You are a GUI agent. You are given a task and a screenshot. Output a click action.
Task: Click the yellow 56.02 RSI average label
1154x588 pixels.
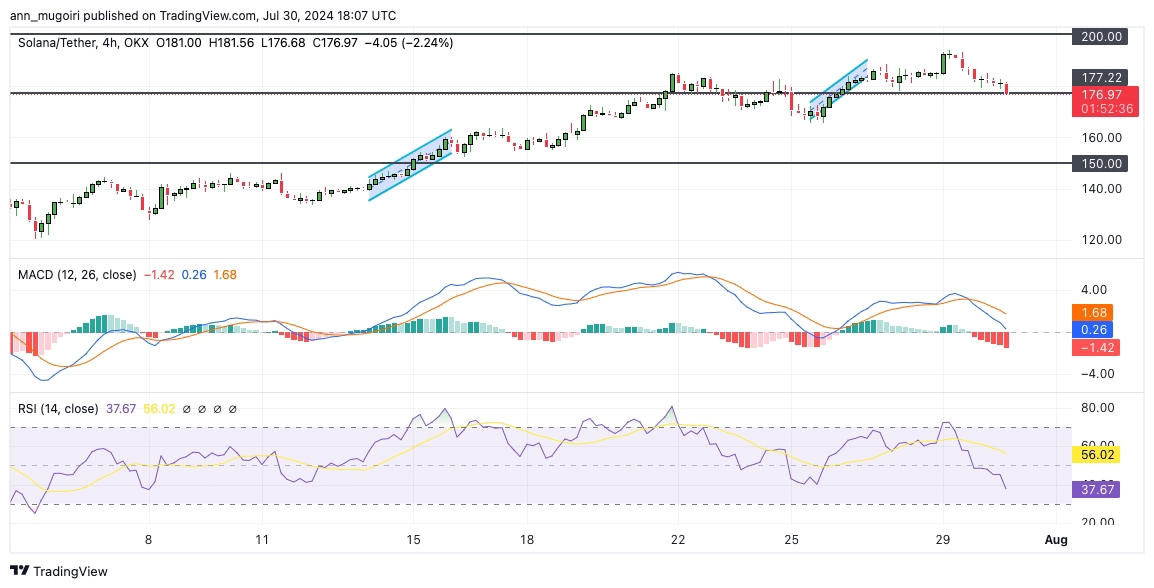pos(1089,454)
